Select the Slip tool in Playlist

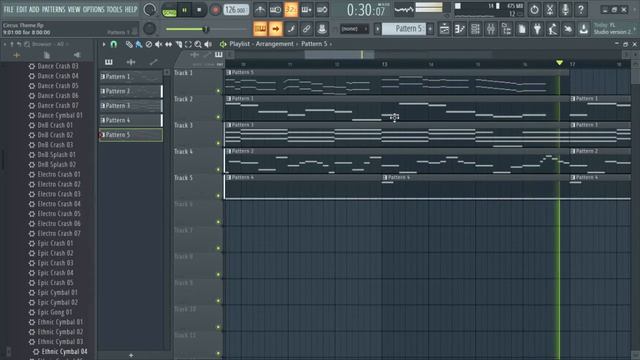(x=168, y=44)
